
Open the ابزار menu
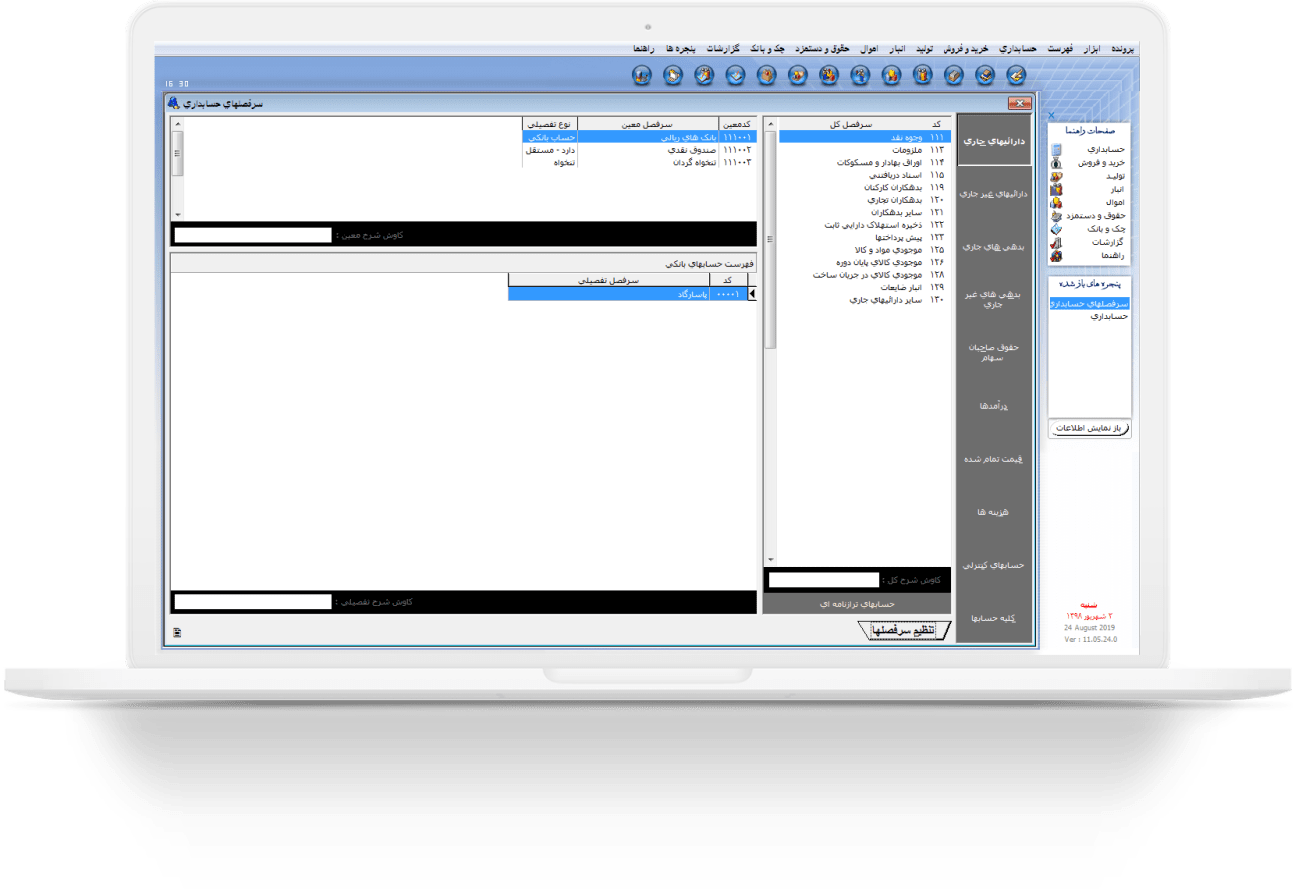1092,49
